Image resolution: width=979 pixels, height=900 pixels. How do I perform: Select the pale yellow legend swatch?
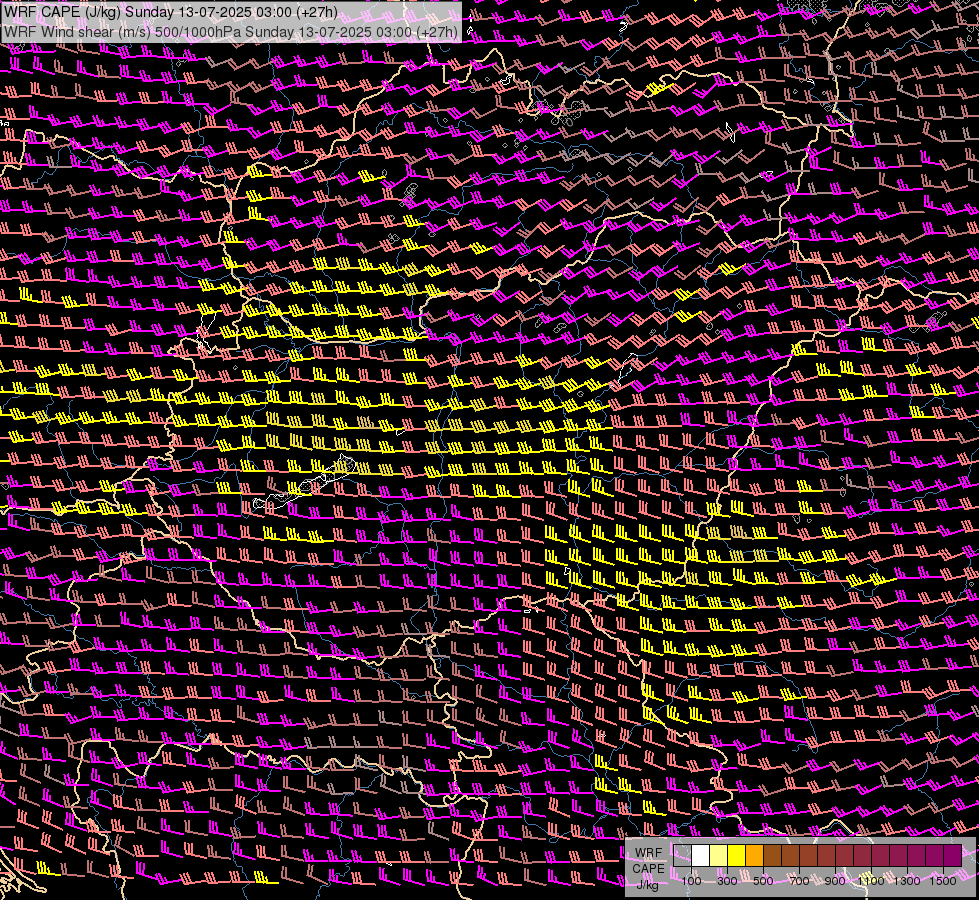[x=719, y=856]
